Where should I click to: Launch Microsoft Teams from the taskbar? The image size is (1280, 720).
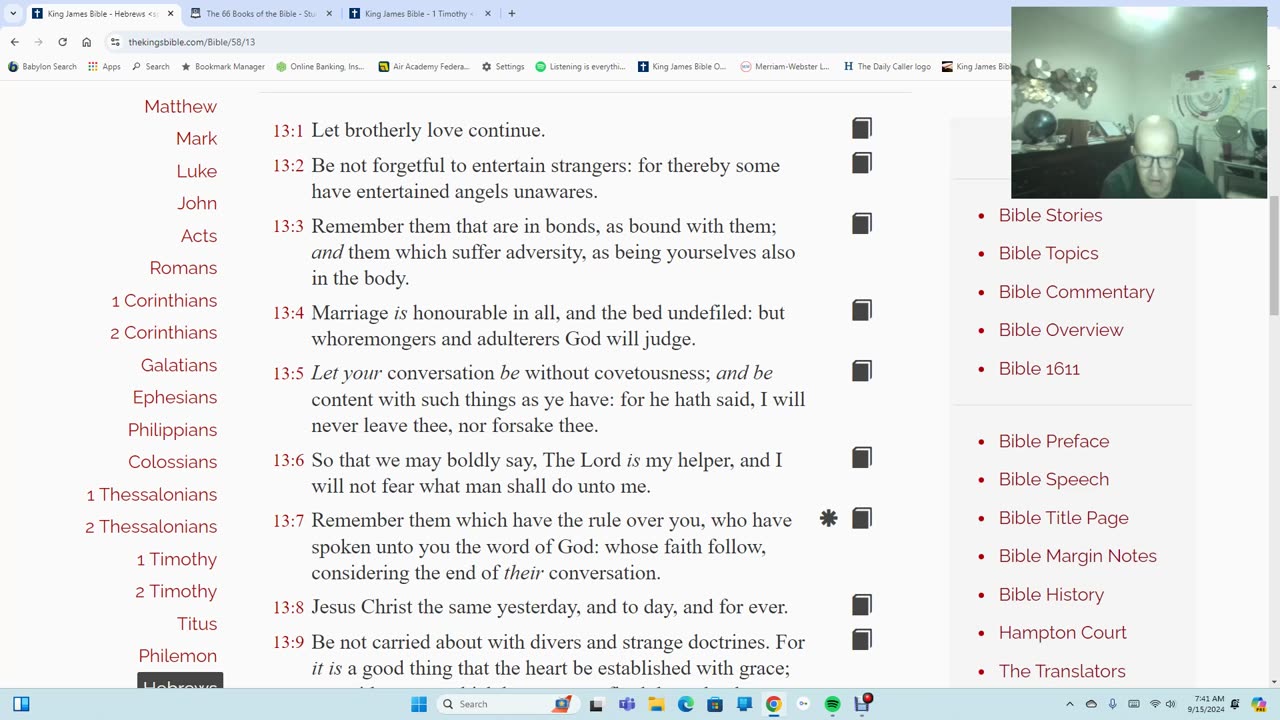(626, 704)
